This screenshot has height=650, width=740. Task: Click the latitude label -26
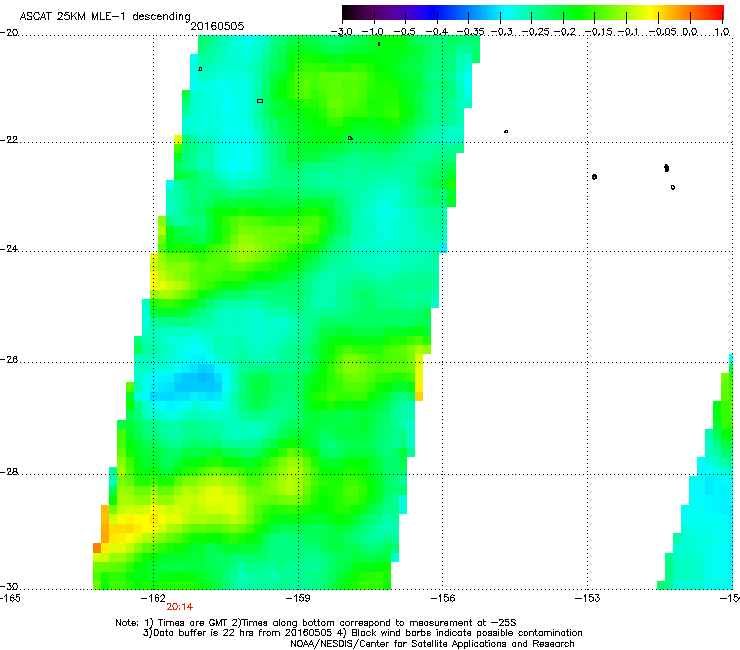(x=9, y=360)
